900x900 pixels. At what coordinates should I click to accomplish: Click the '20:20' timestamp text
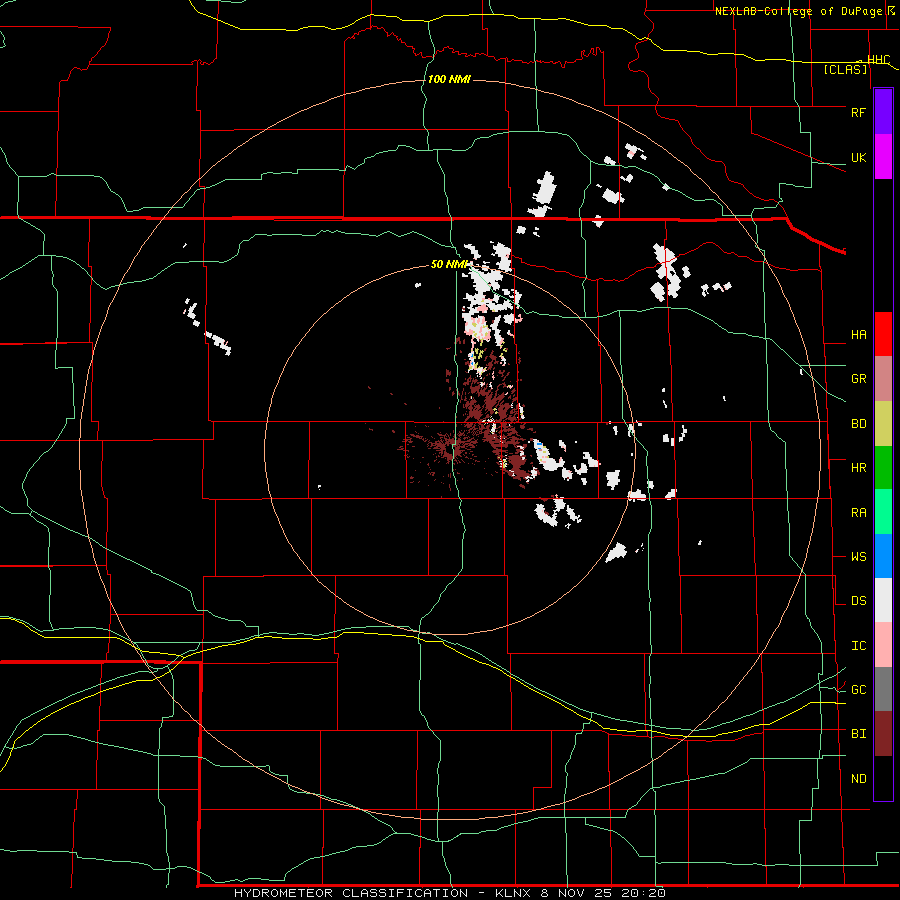(x=643, y=893)
